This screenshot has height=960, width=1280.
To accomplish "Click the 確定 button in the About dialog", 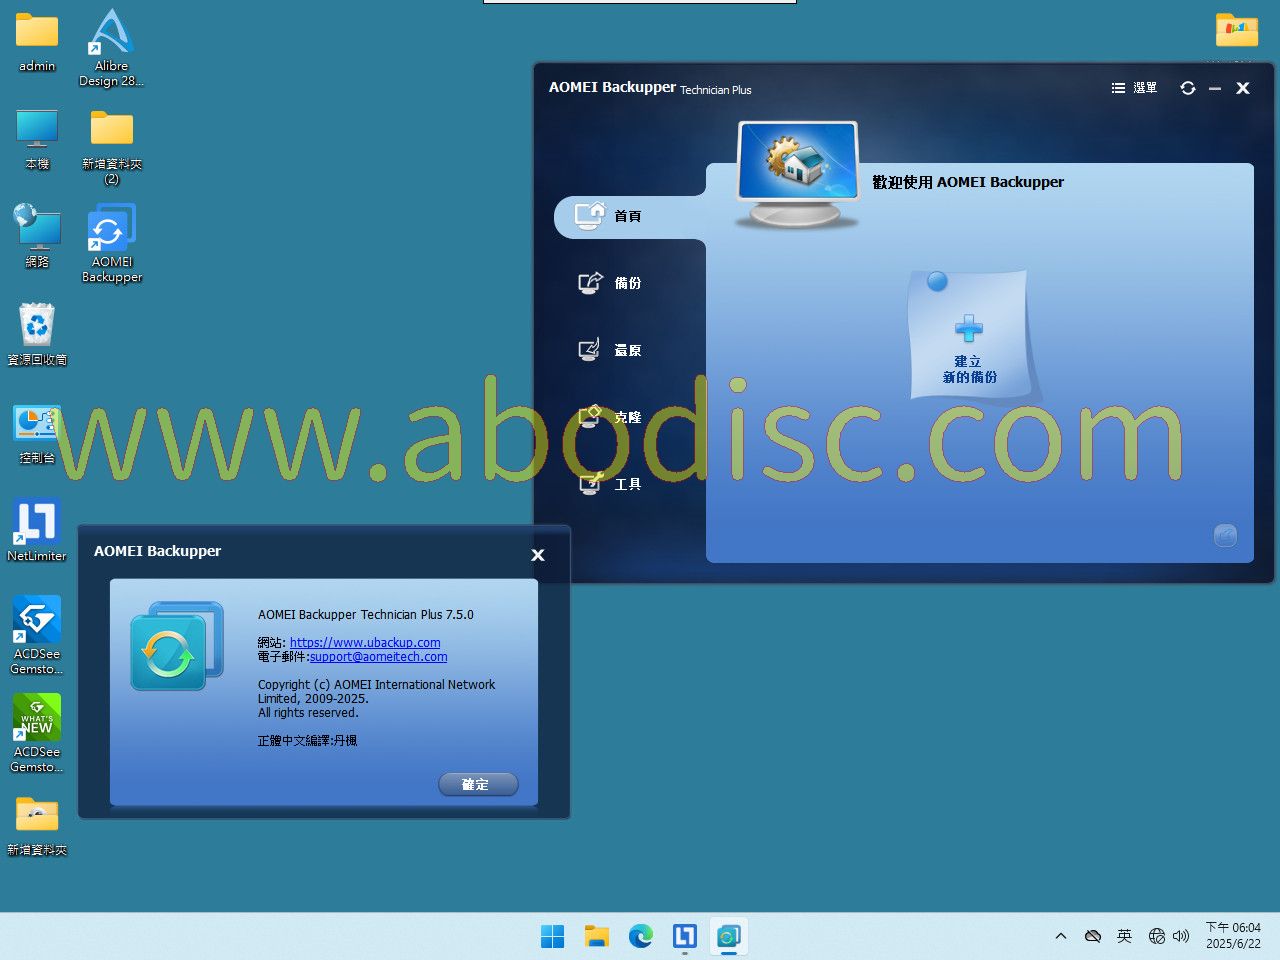I will (x=478, y=785).
